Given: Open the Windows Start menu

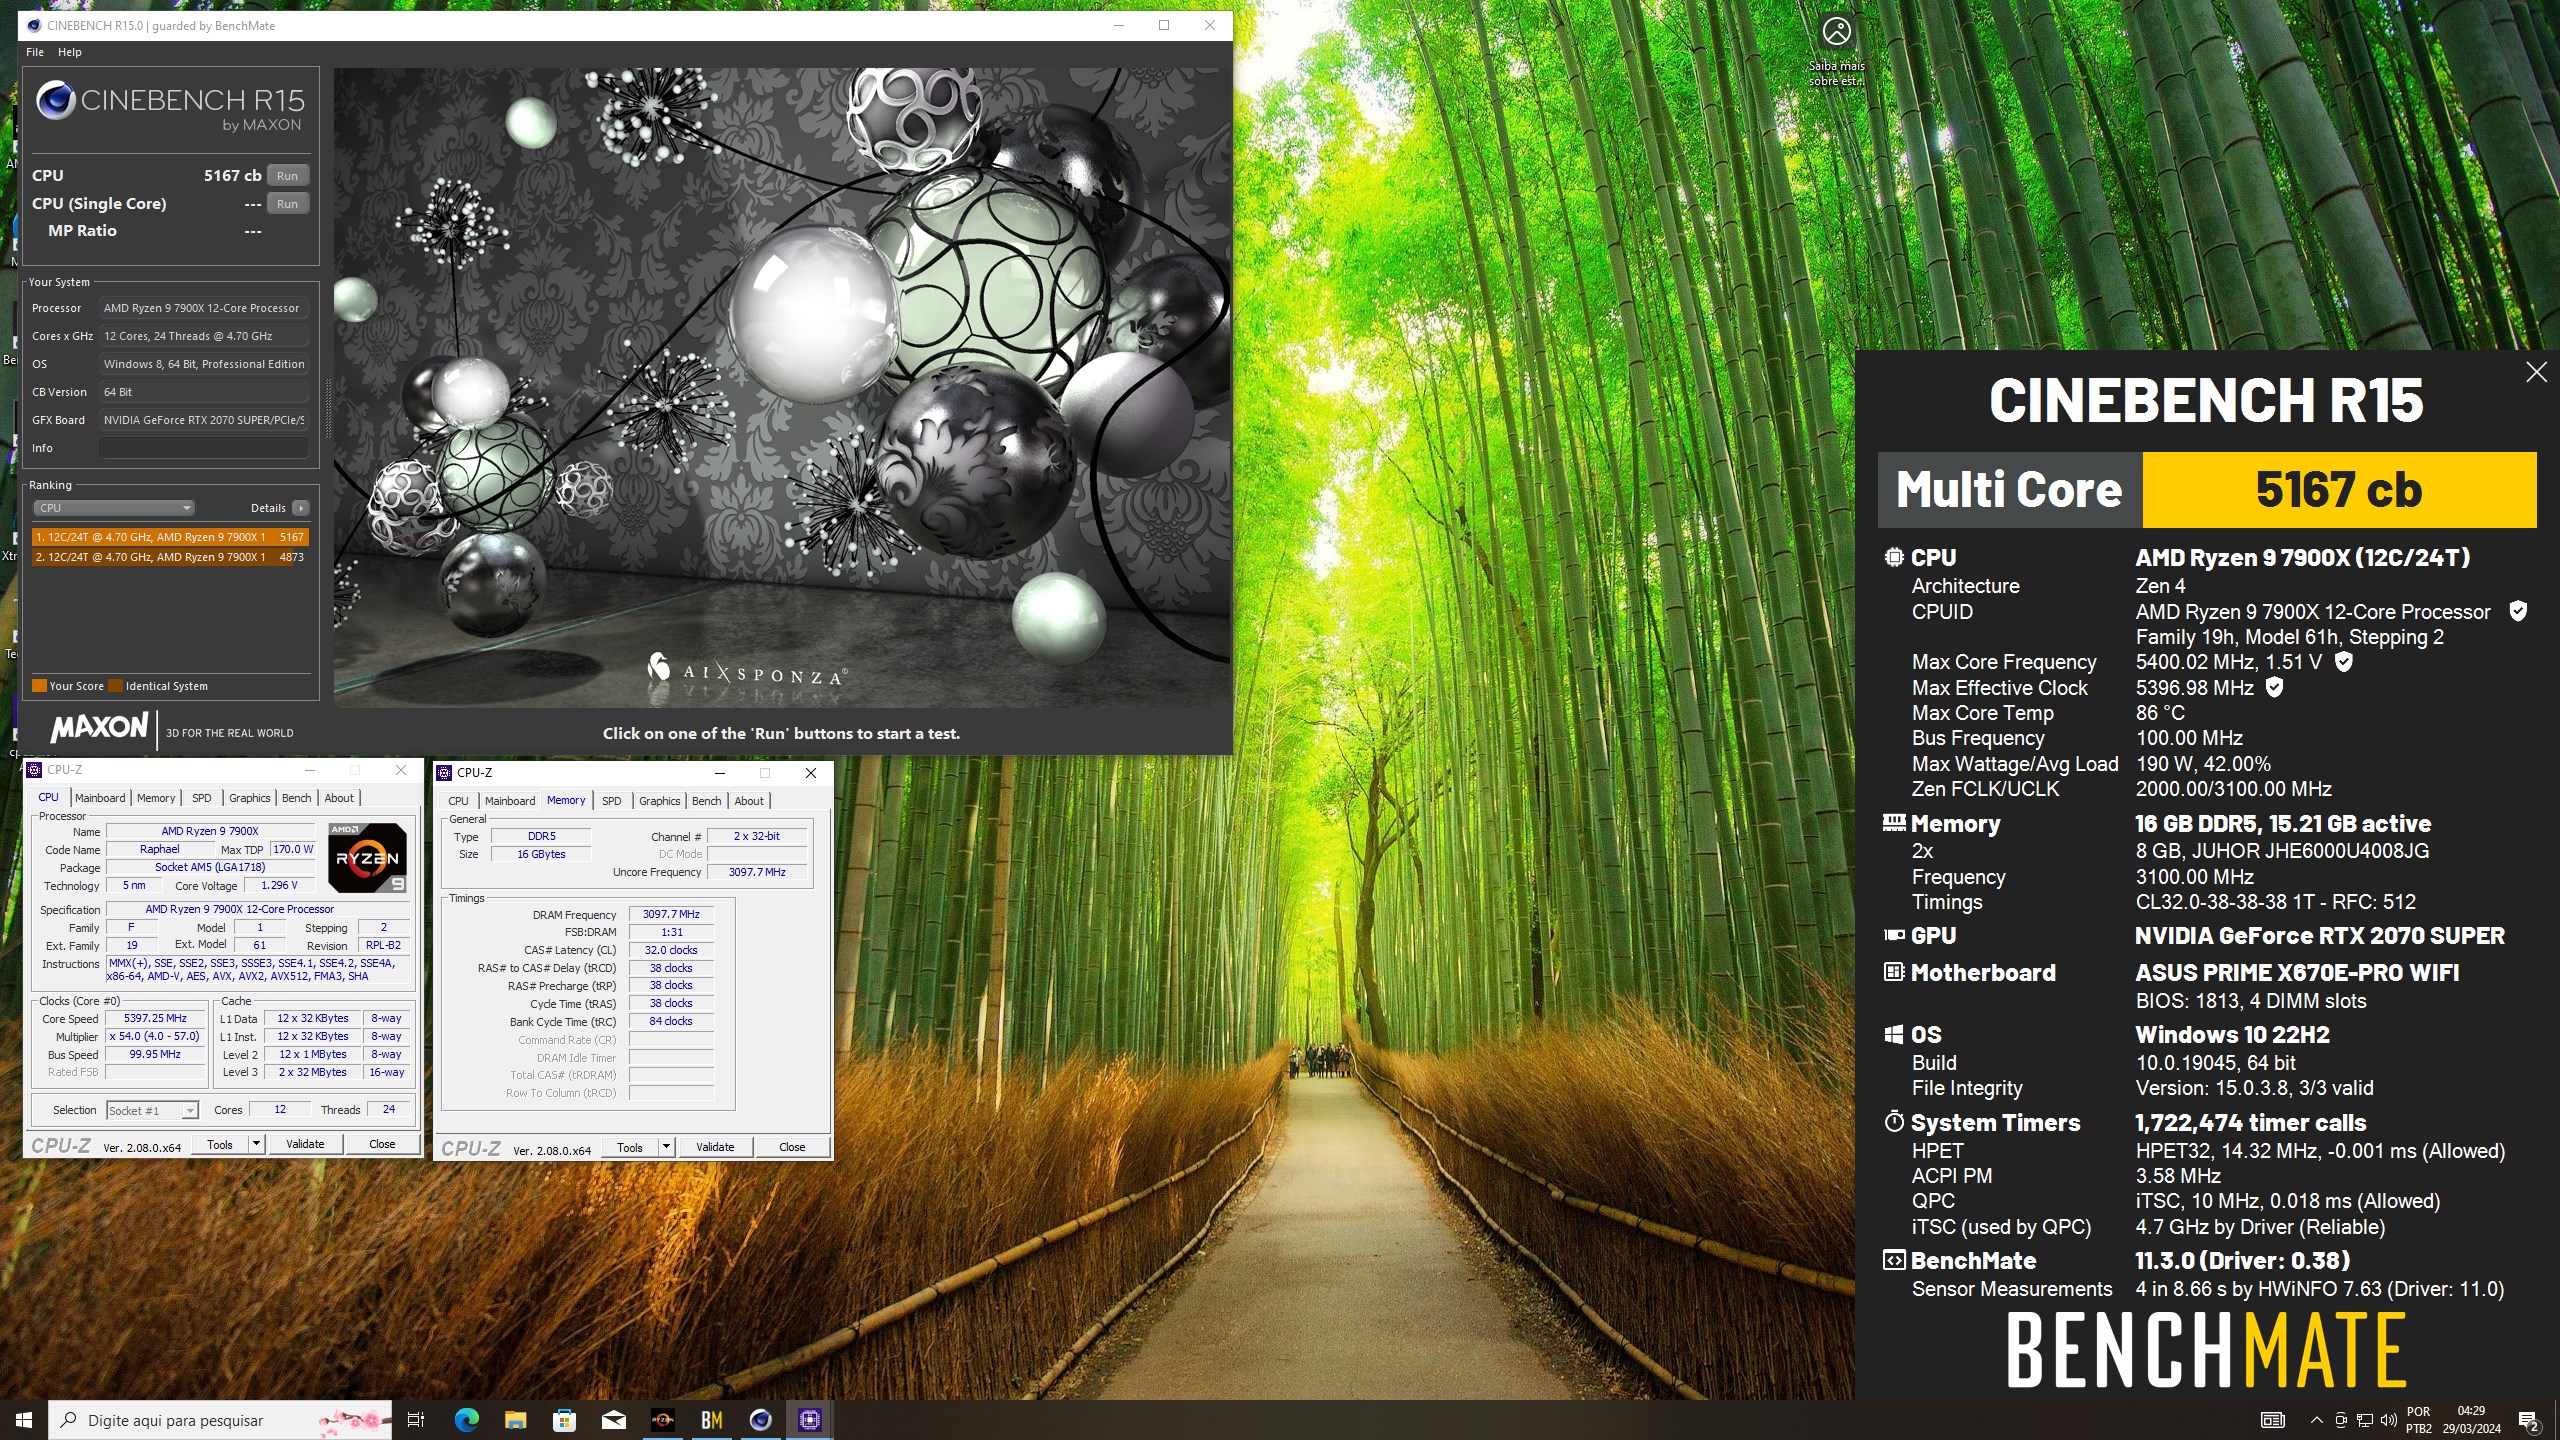Looking at the screenshot, I should 24,1420.
